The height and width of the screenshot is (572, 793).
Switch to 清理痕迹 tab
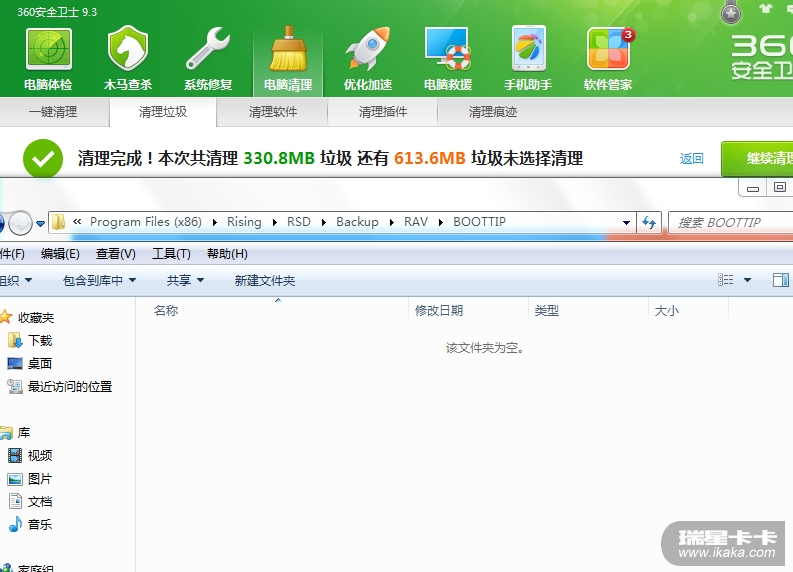pos(493,112)
